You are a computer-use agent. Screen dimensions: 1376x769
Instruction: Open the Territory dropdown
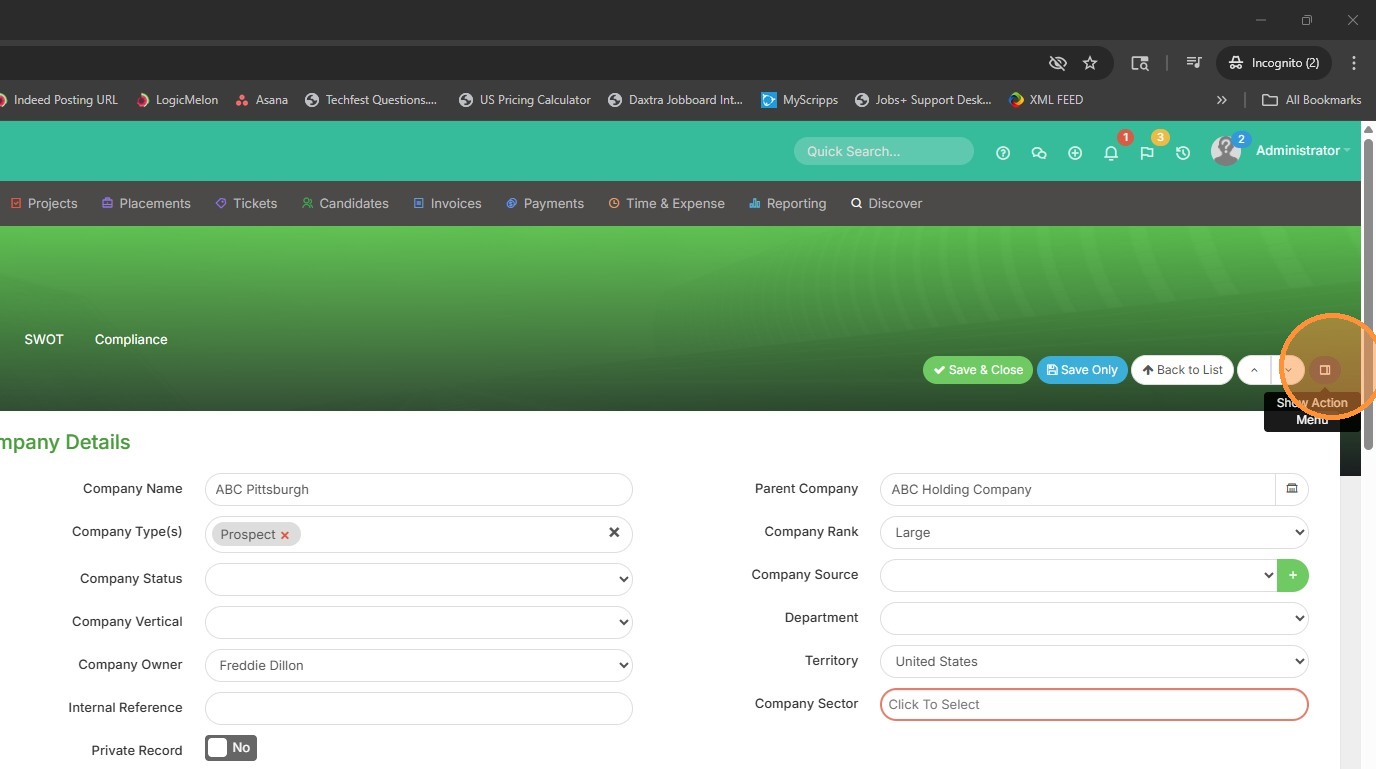click(1094, 661)
